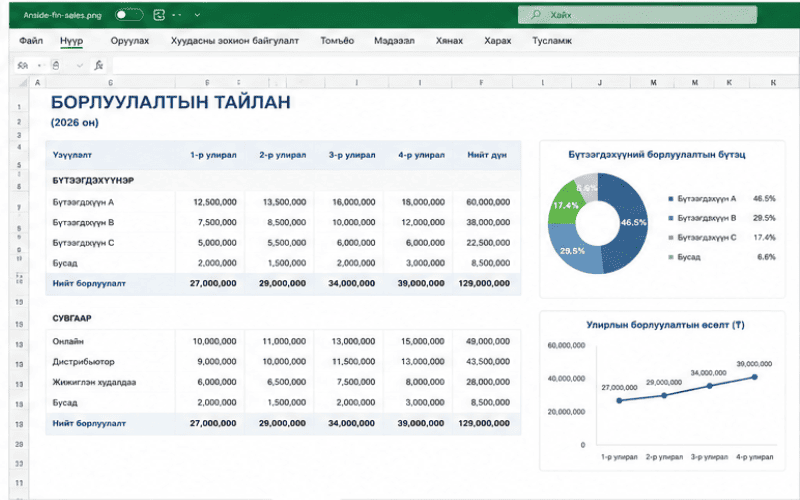The height and width of the screenshot is (500, 800).
Task: Click the select-all triangle at the grid corner
Action: [22, 82]
